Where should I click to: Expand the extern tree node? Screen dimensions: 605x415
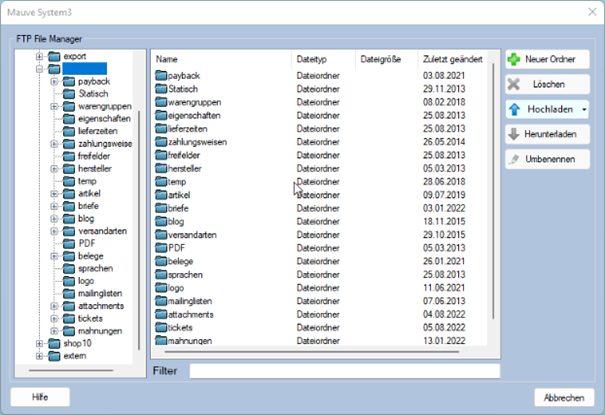click(x=40, y=355)
